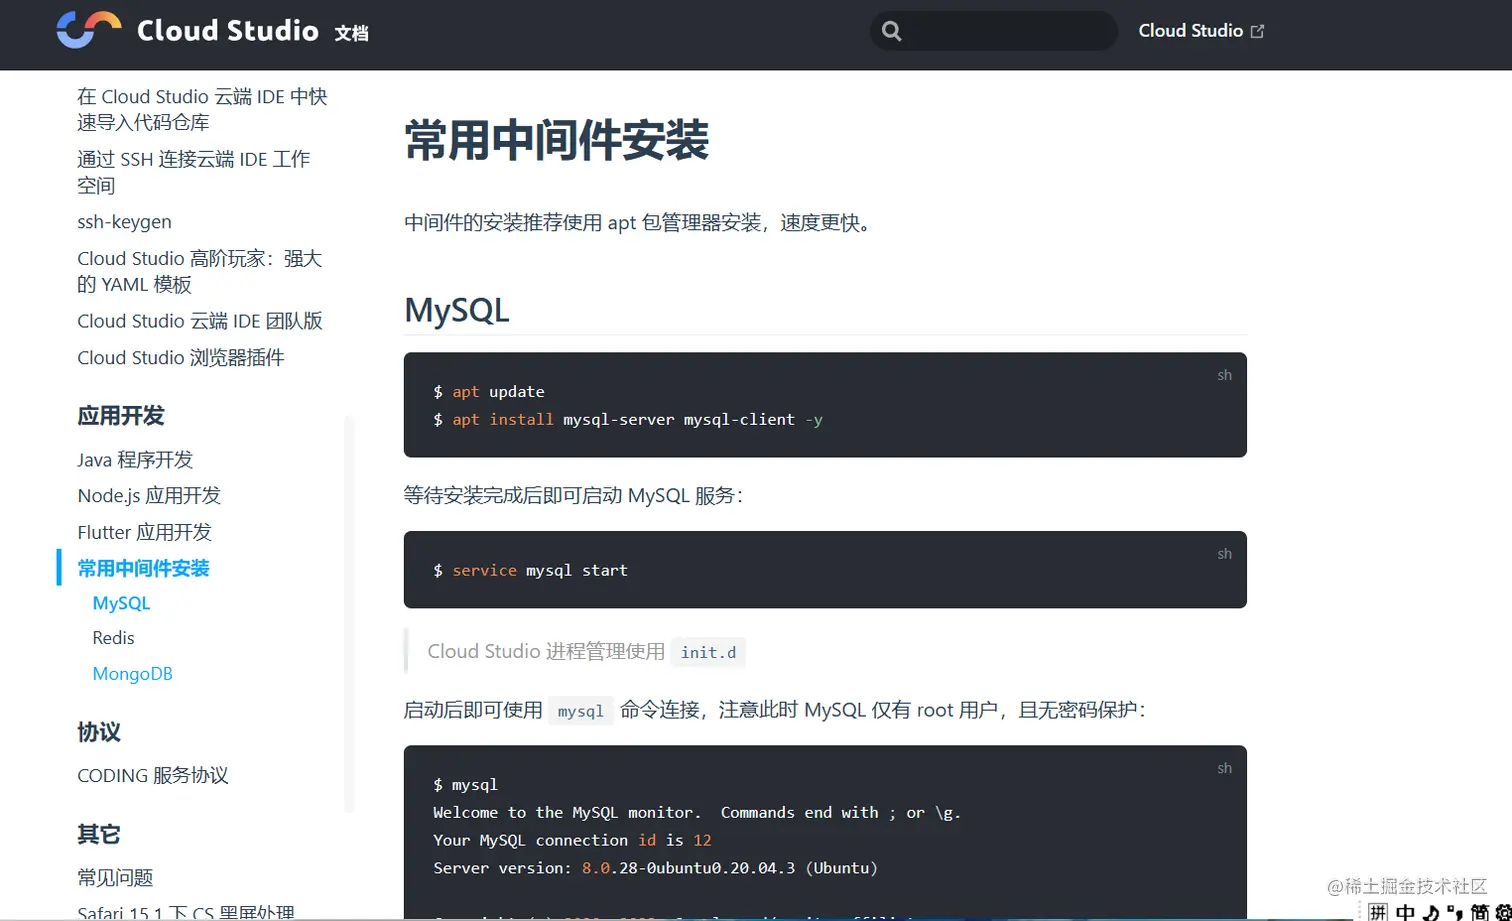Click the IME 简 simplified indicator
Image resolution: width=1512 pixels, height=921 pixels.
coord(1479,912)
